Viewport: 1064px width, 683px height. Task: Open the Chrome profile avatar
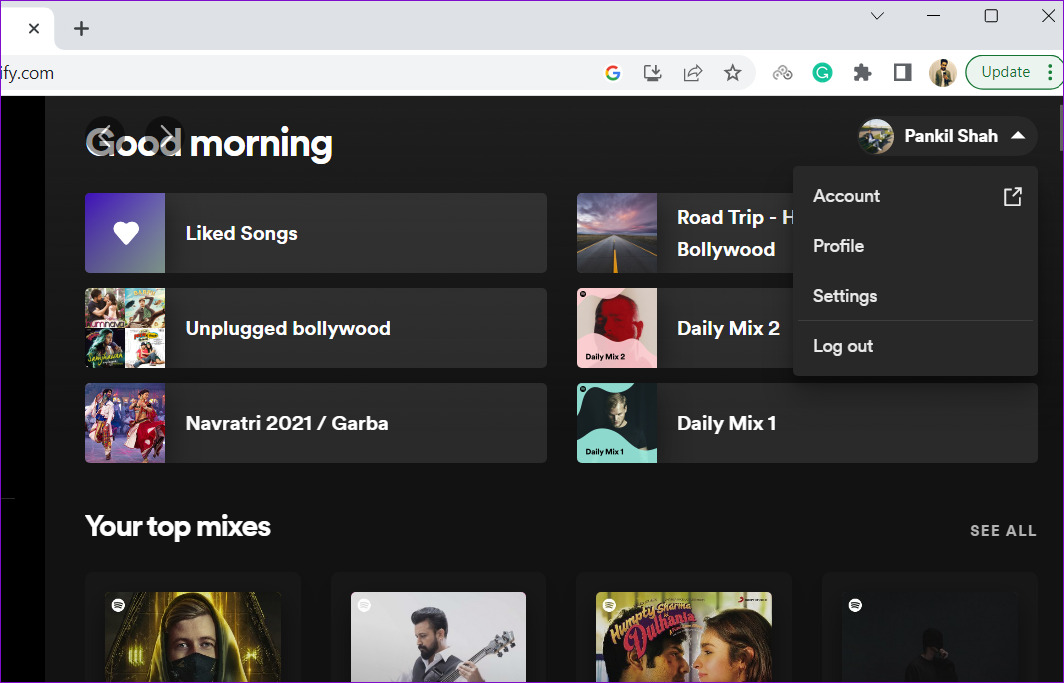[x=943, y=73]
